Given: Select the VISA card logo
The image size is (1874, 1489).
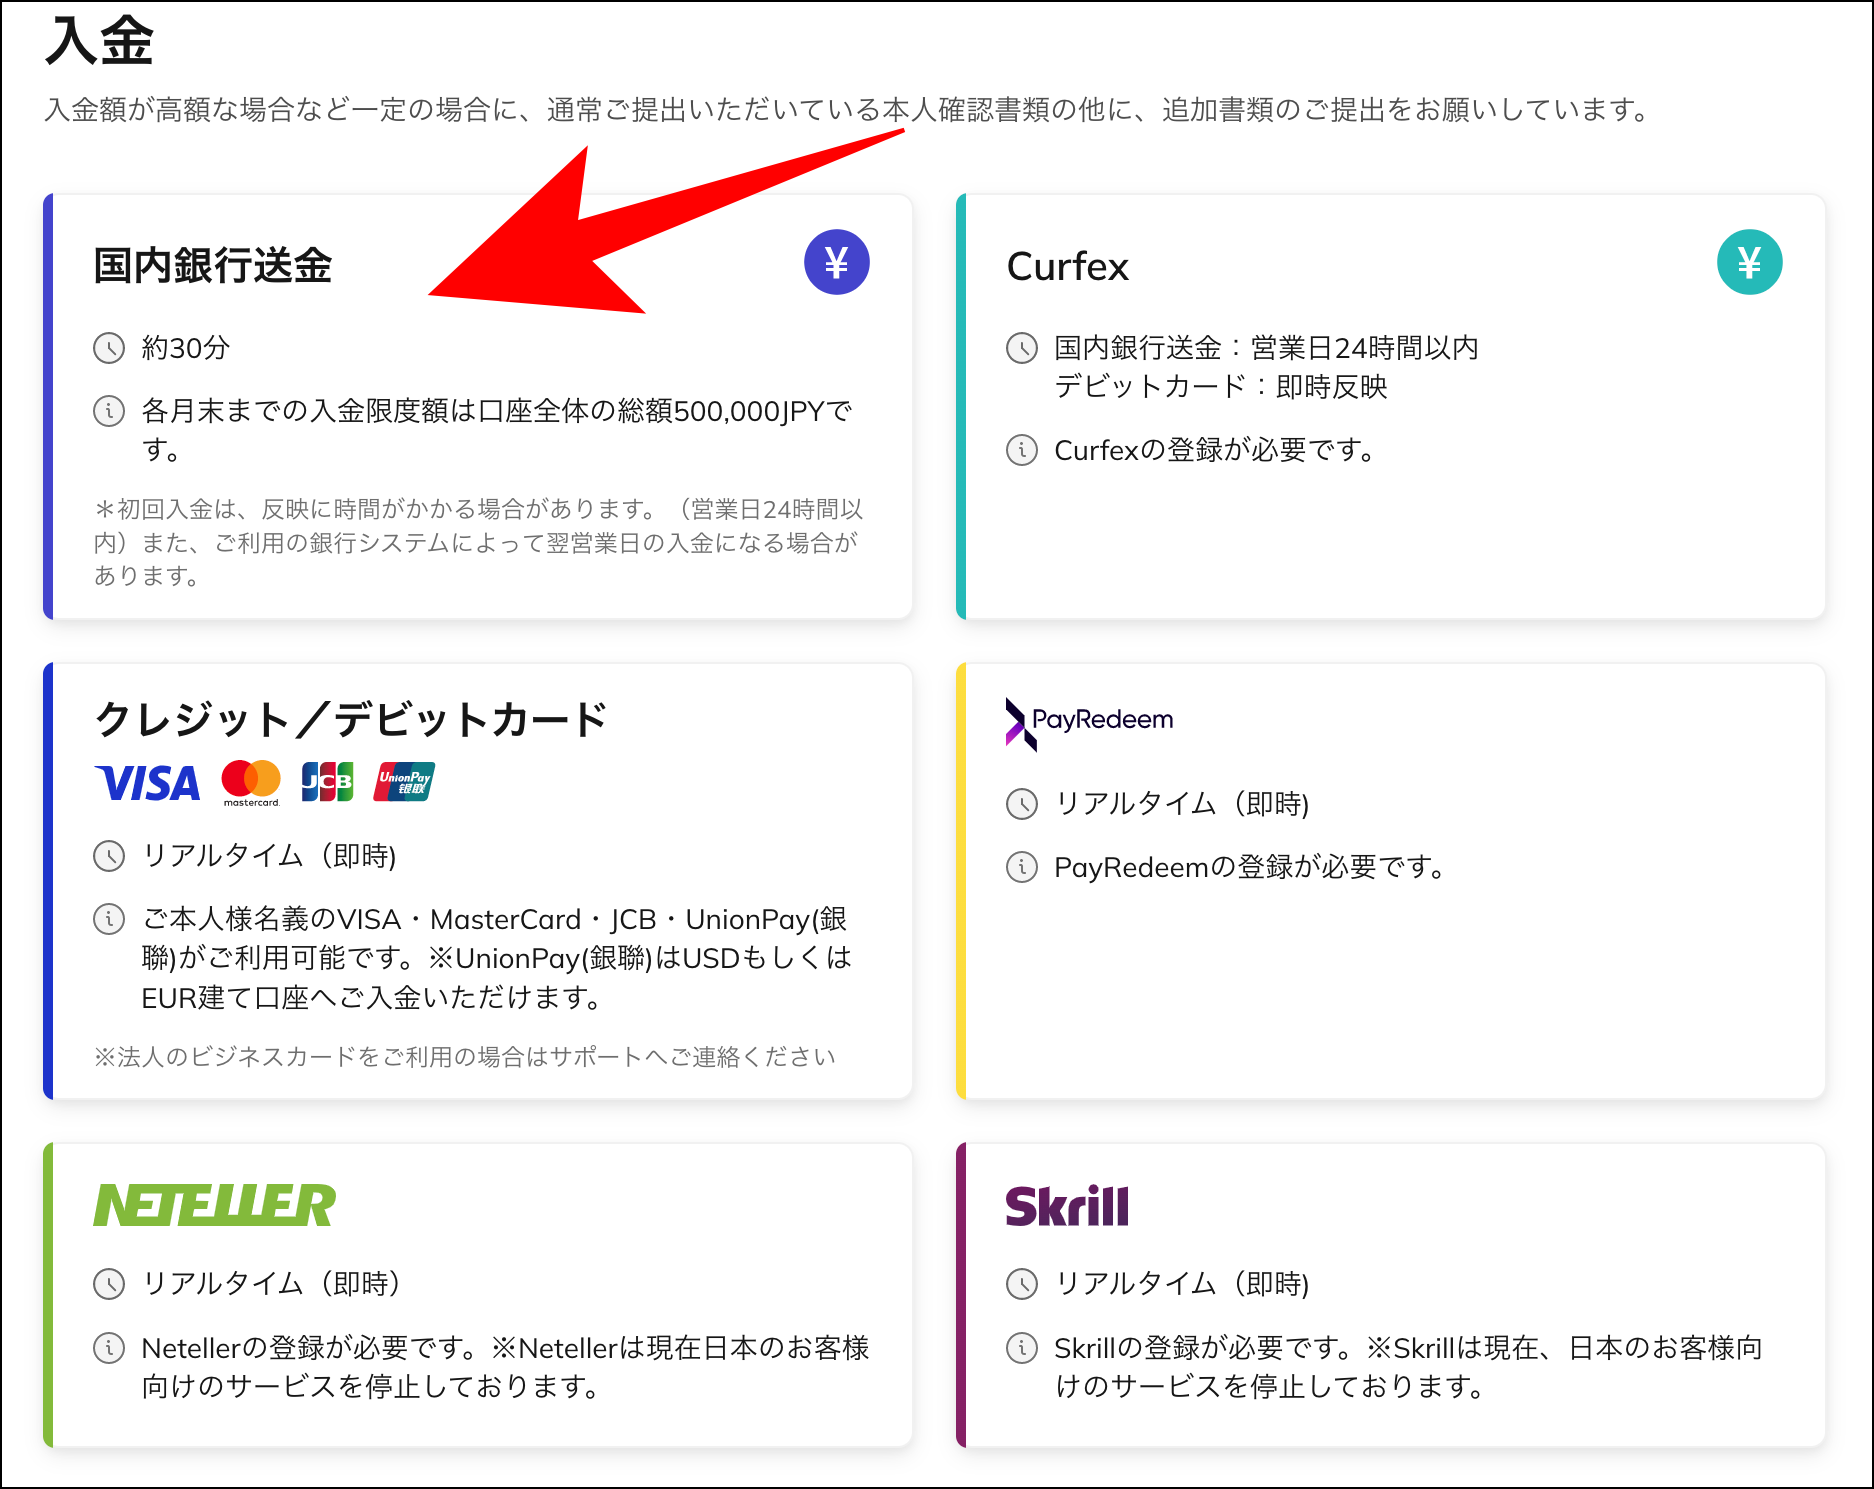Looking at the screenshot, I should coord(146,783).
